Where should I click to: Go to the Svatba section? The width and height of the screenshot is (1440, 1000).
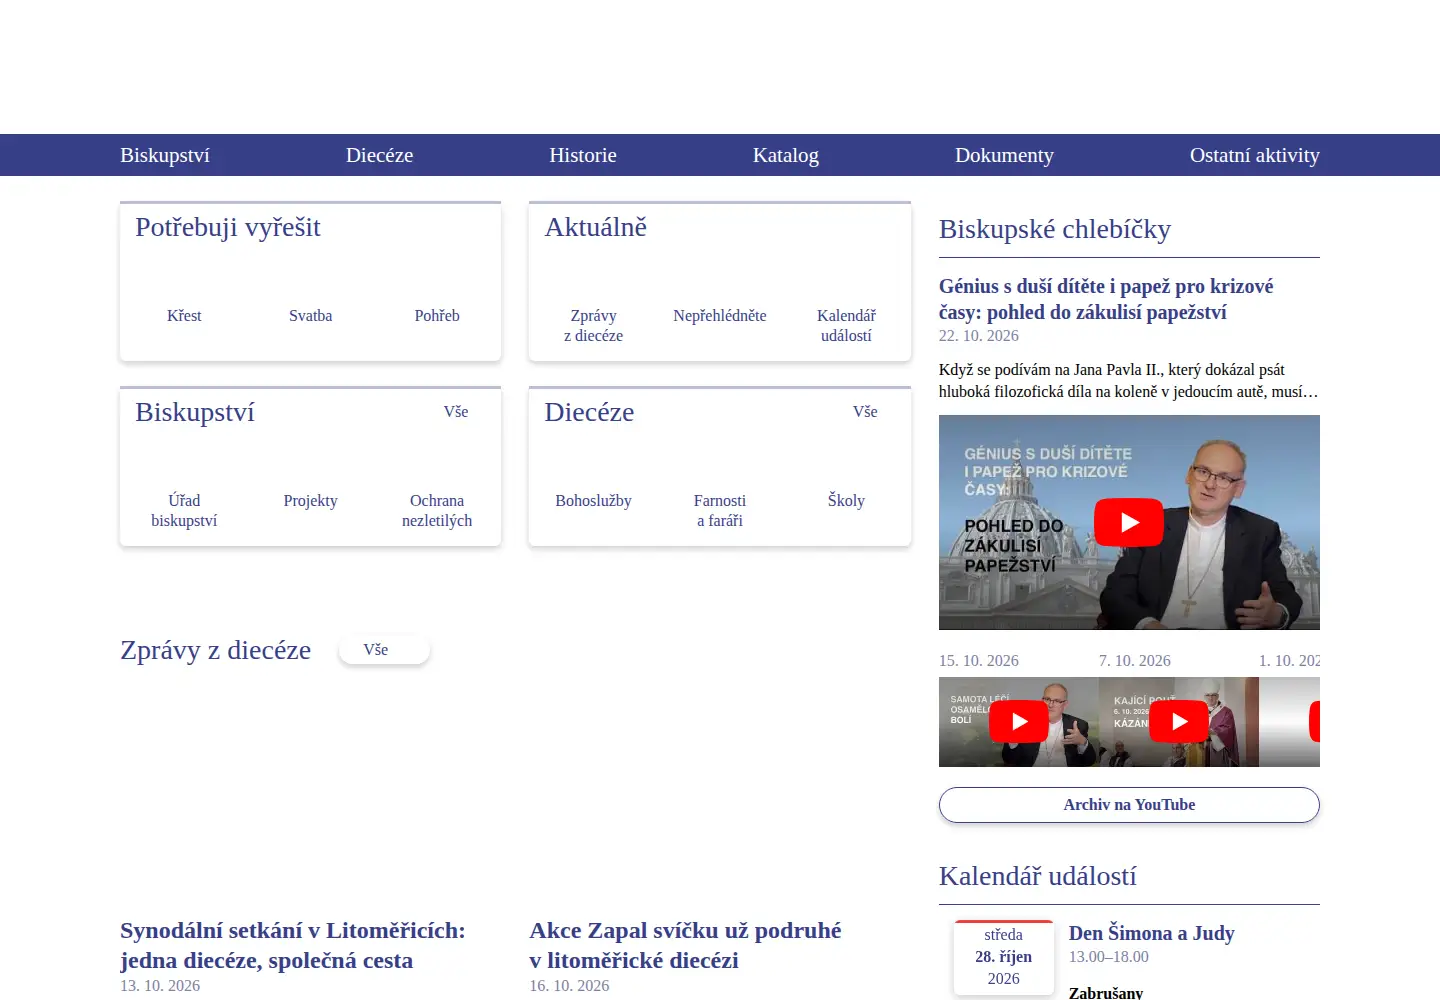[x=311, y=315]
